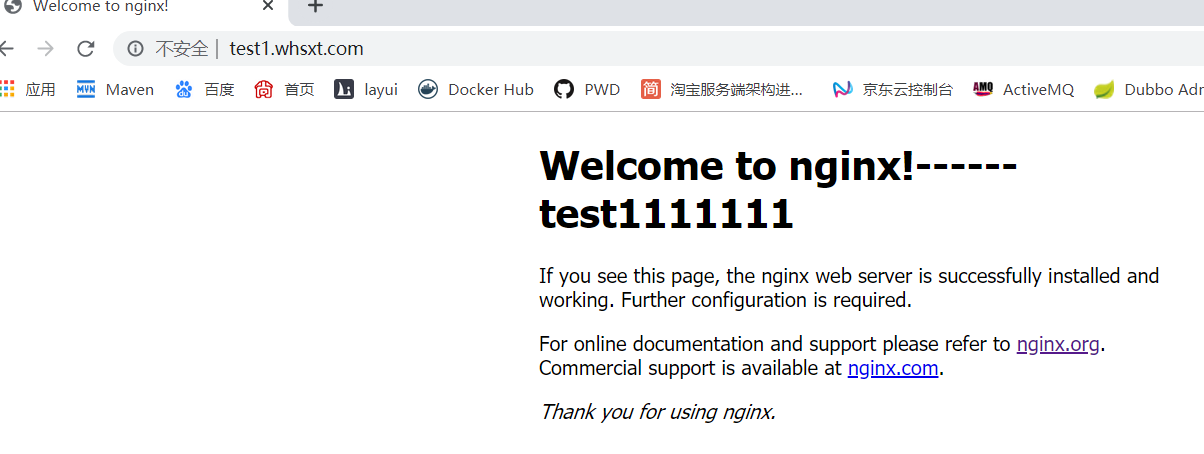1204x454 pixels.
Task: Open the layui bookmark
Action: point(366,89)
